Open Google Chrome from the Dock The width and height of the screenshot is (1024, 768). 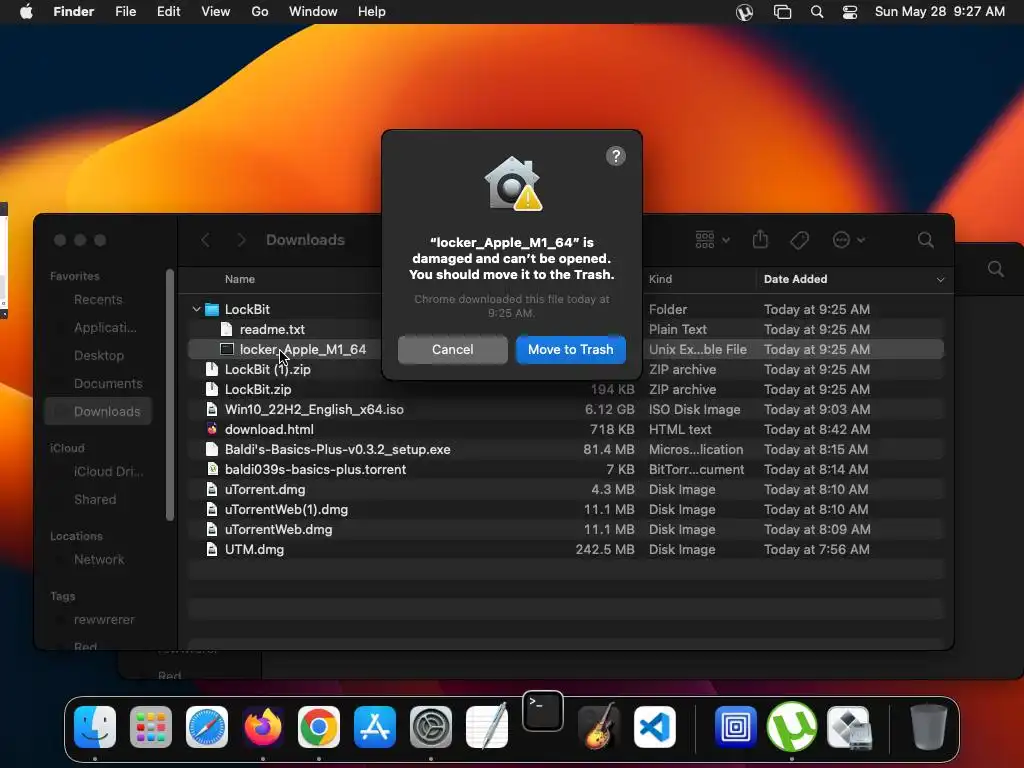pyautogui.click(x=319, y=727)
